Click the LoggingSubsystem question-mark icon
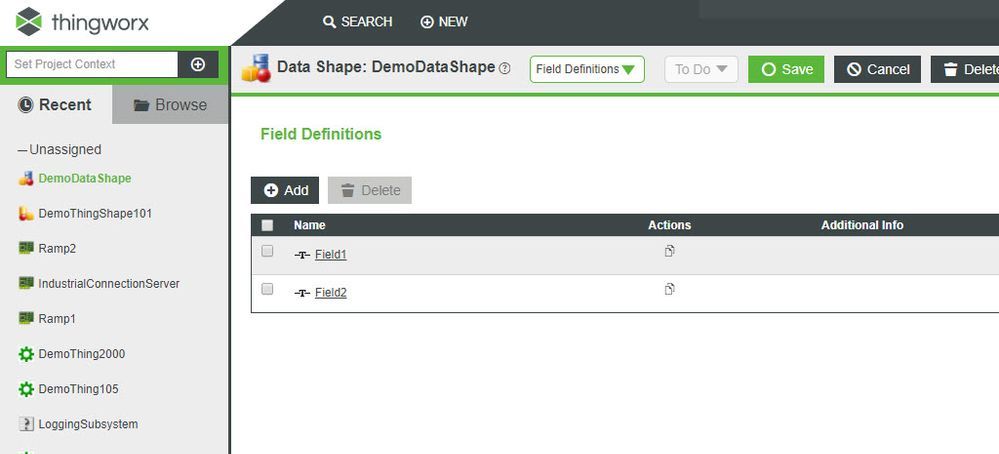999x454 pixels. [25, 423]
